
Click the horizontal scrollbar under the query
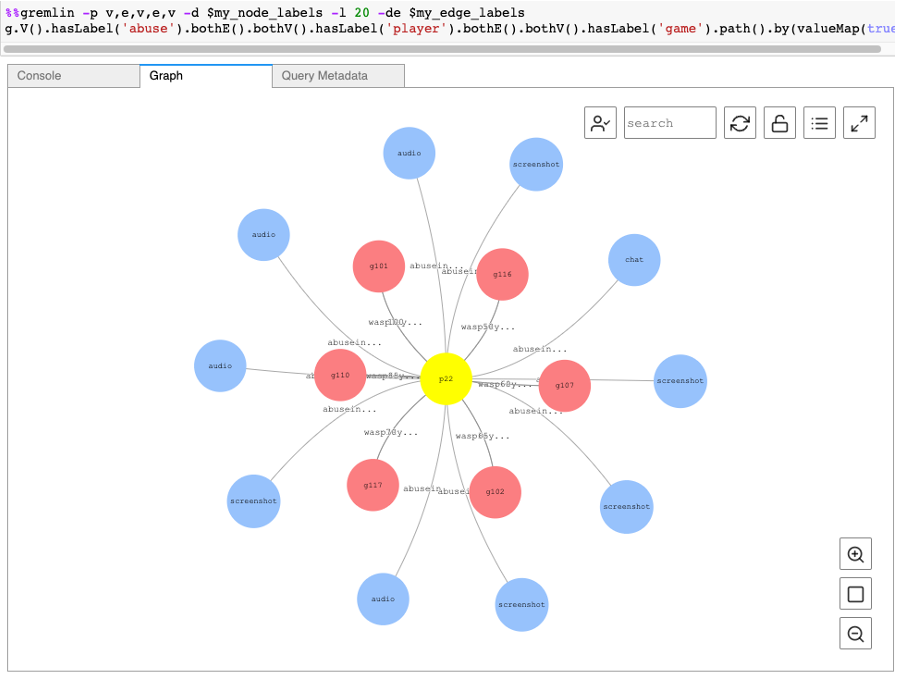442,49
